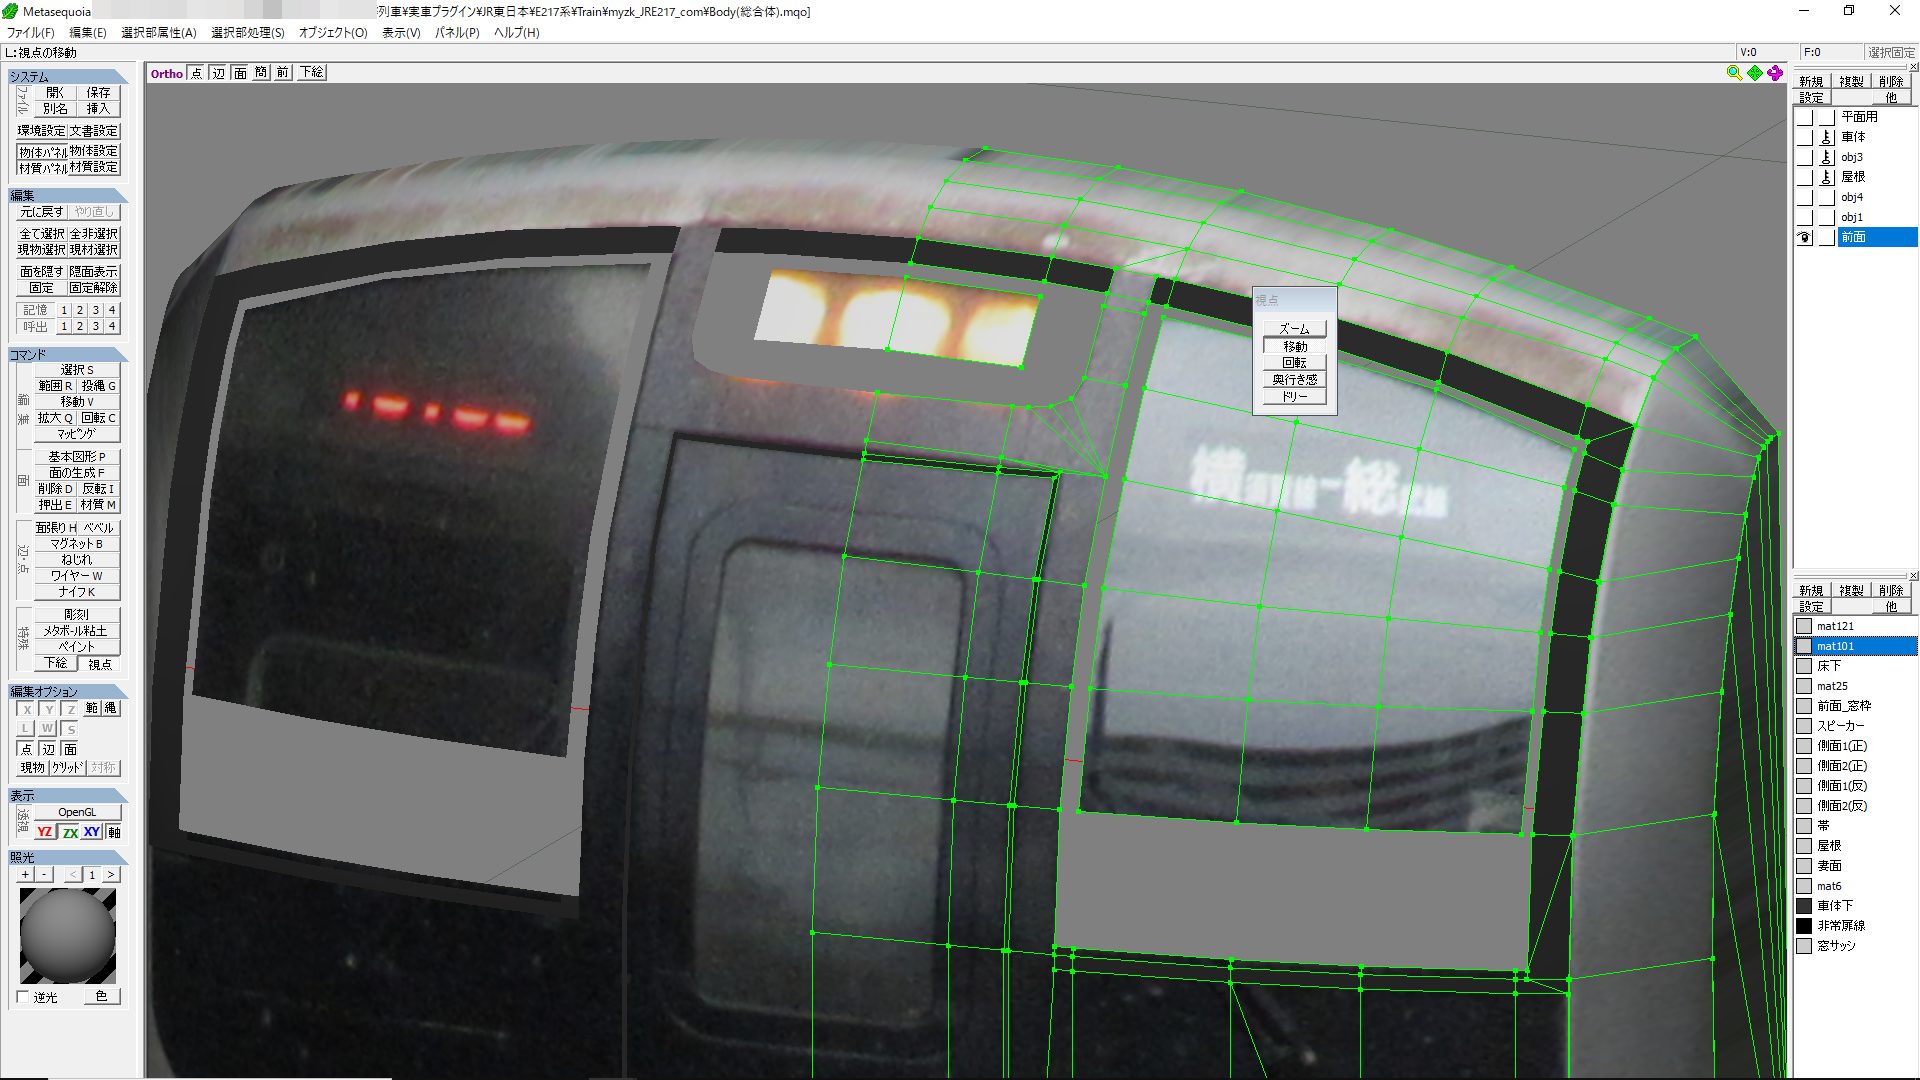This screenshot has height=1080, width=1920.
Task: Toggle the 軸 axis display button
Action: click(114, 832)
